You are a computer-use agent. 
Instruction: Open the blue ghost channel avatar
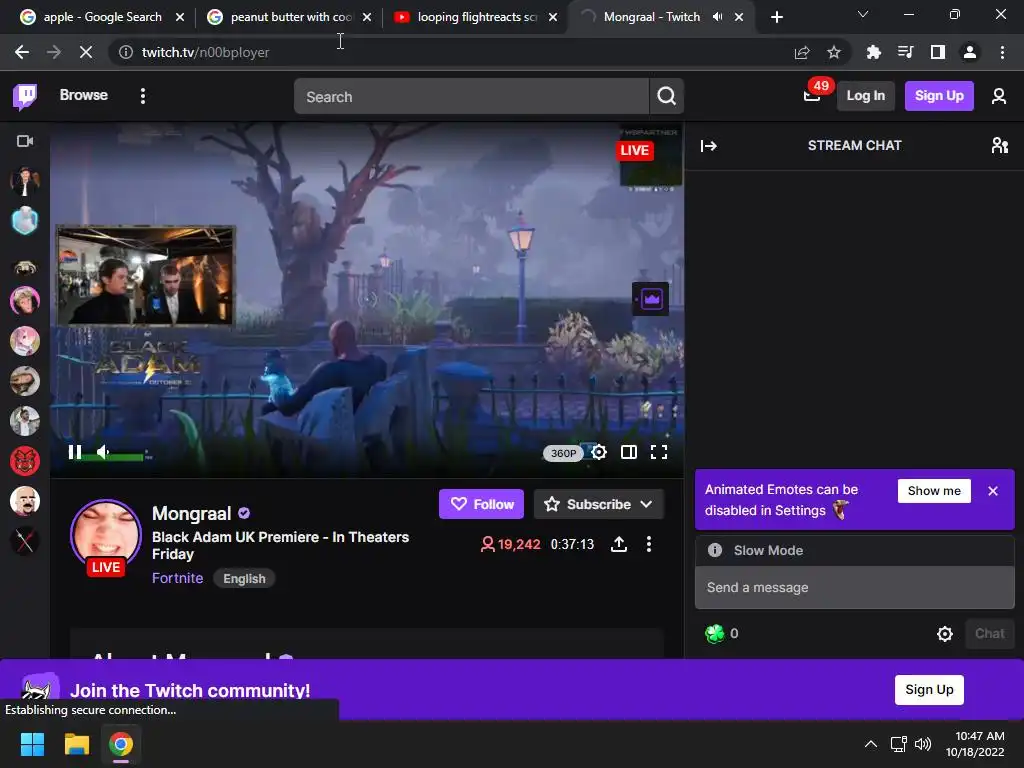click(x=25, y=221)
